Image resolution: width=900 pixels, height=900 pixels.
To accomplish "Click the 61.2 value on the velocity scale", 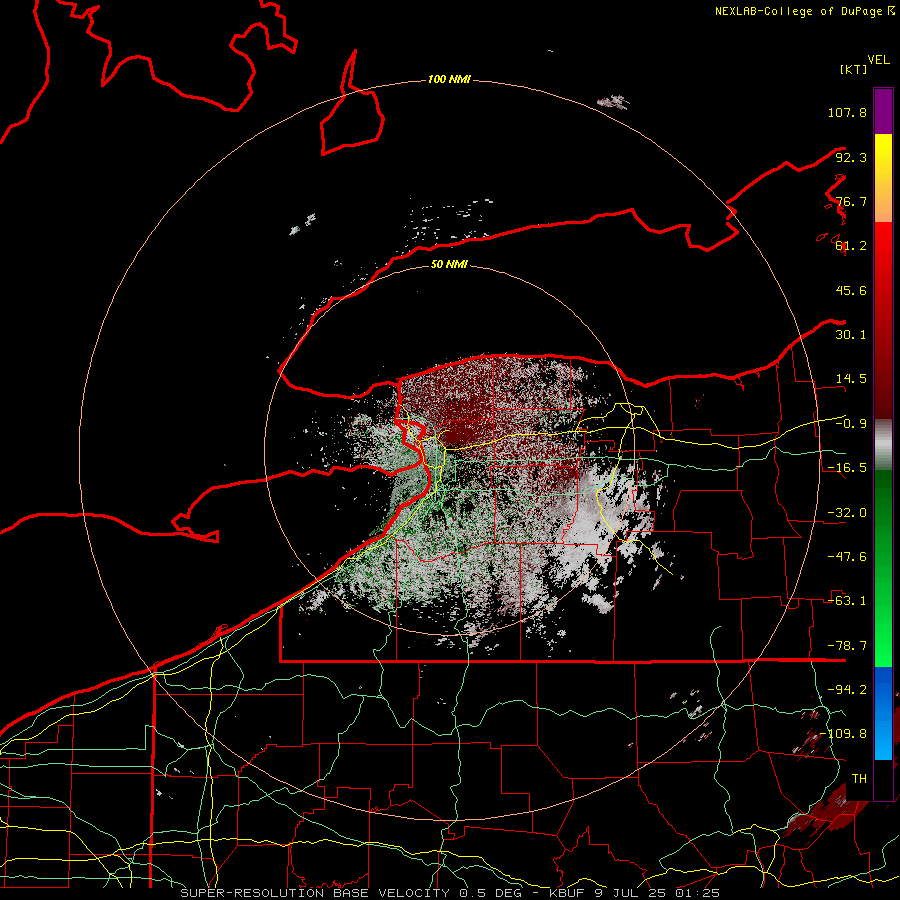I will pos(851,246).
